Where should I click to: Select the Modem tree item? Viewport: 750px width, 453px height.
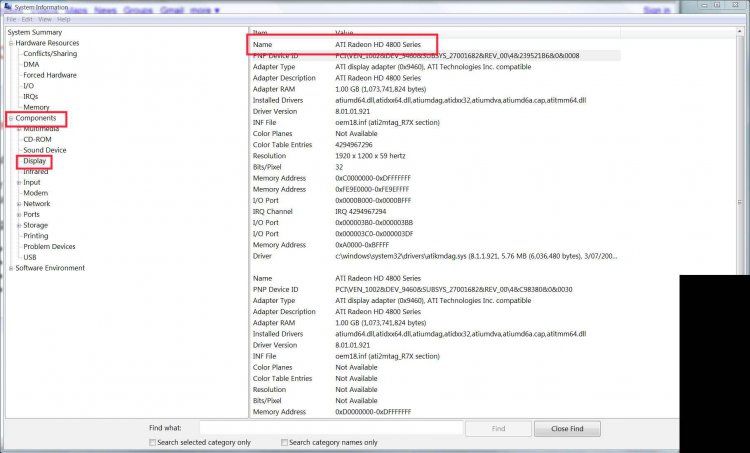click(35, 193)
